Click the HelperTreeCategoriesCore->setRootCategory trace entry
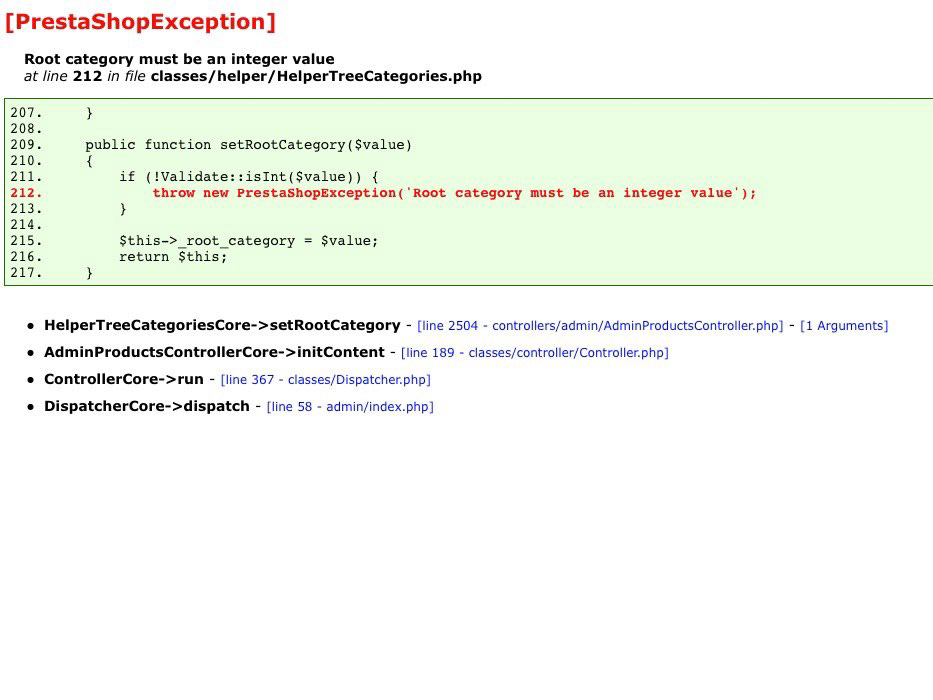The image size is (933, 700). 222,325
